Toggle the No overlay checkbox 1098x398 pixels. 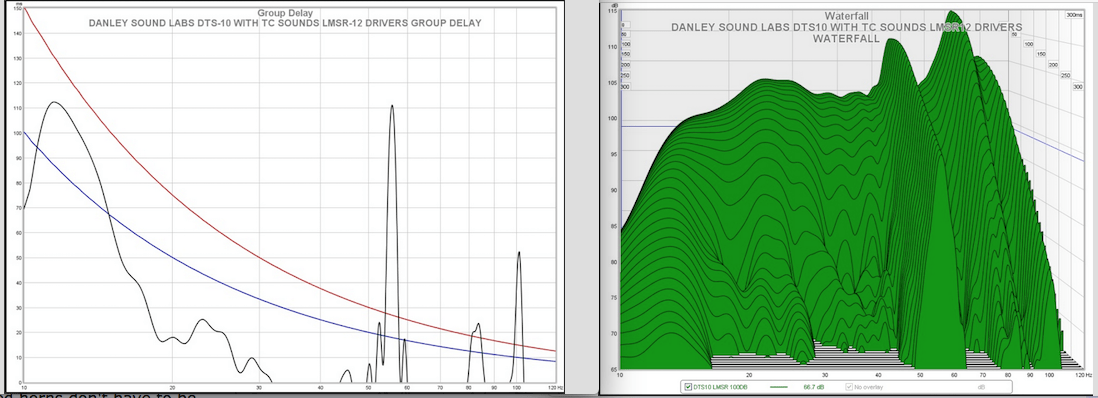pos(849,387)
